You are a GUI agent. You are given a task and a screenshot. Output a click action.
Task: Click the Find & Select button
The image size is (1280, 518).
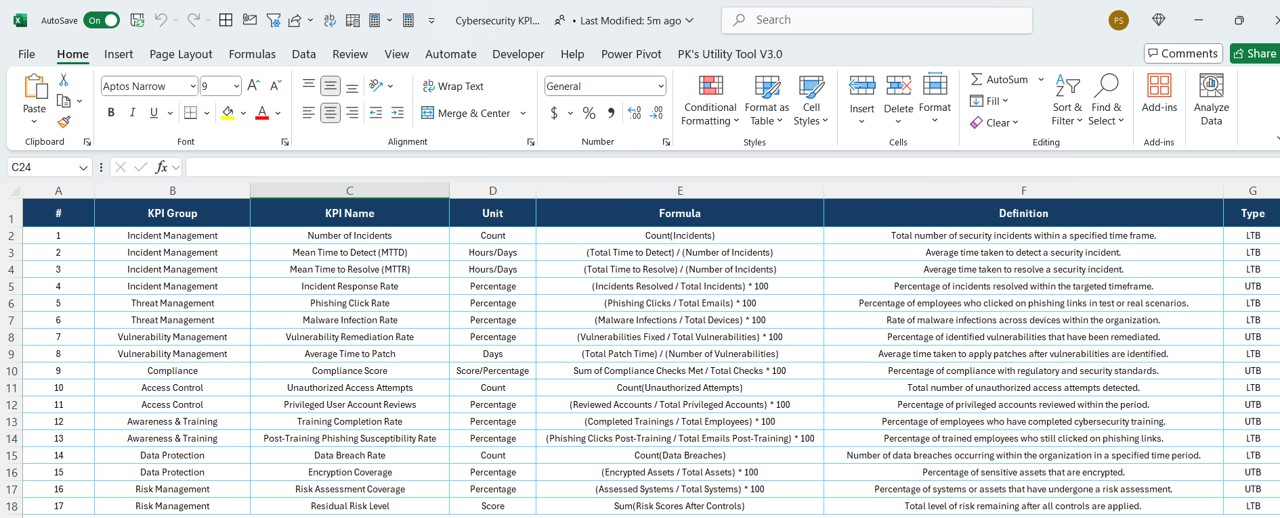(x=1107, y=100)
